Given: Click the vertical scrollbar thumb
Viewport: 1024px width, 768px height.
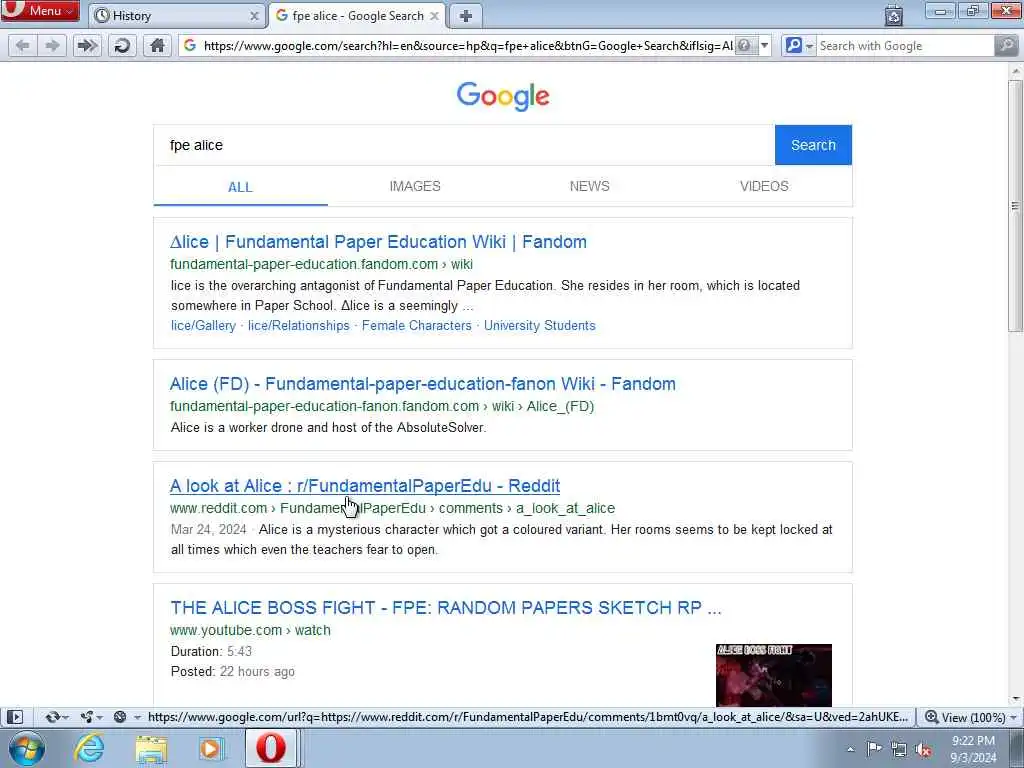Looking at the screenshot, I should pos(1015,205).
